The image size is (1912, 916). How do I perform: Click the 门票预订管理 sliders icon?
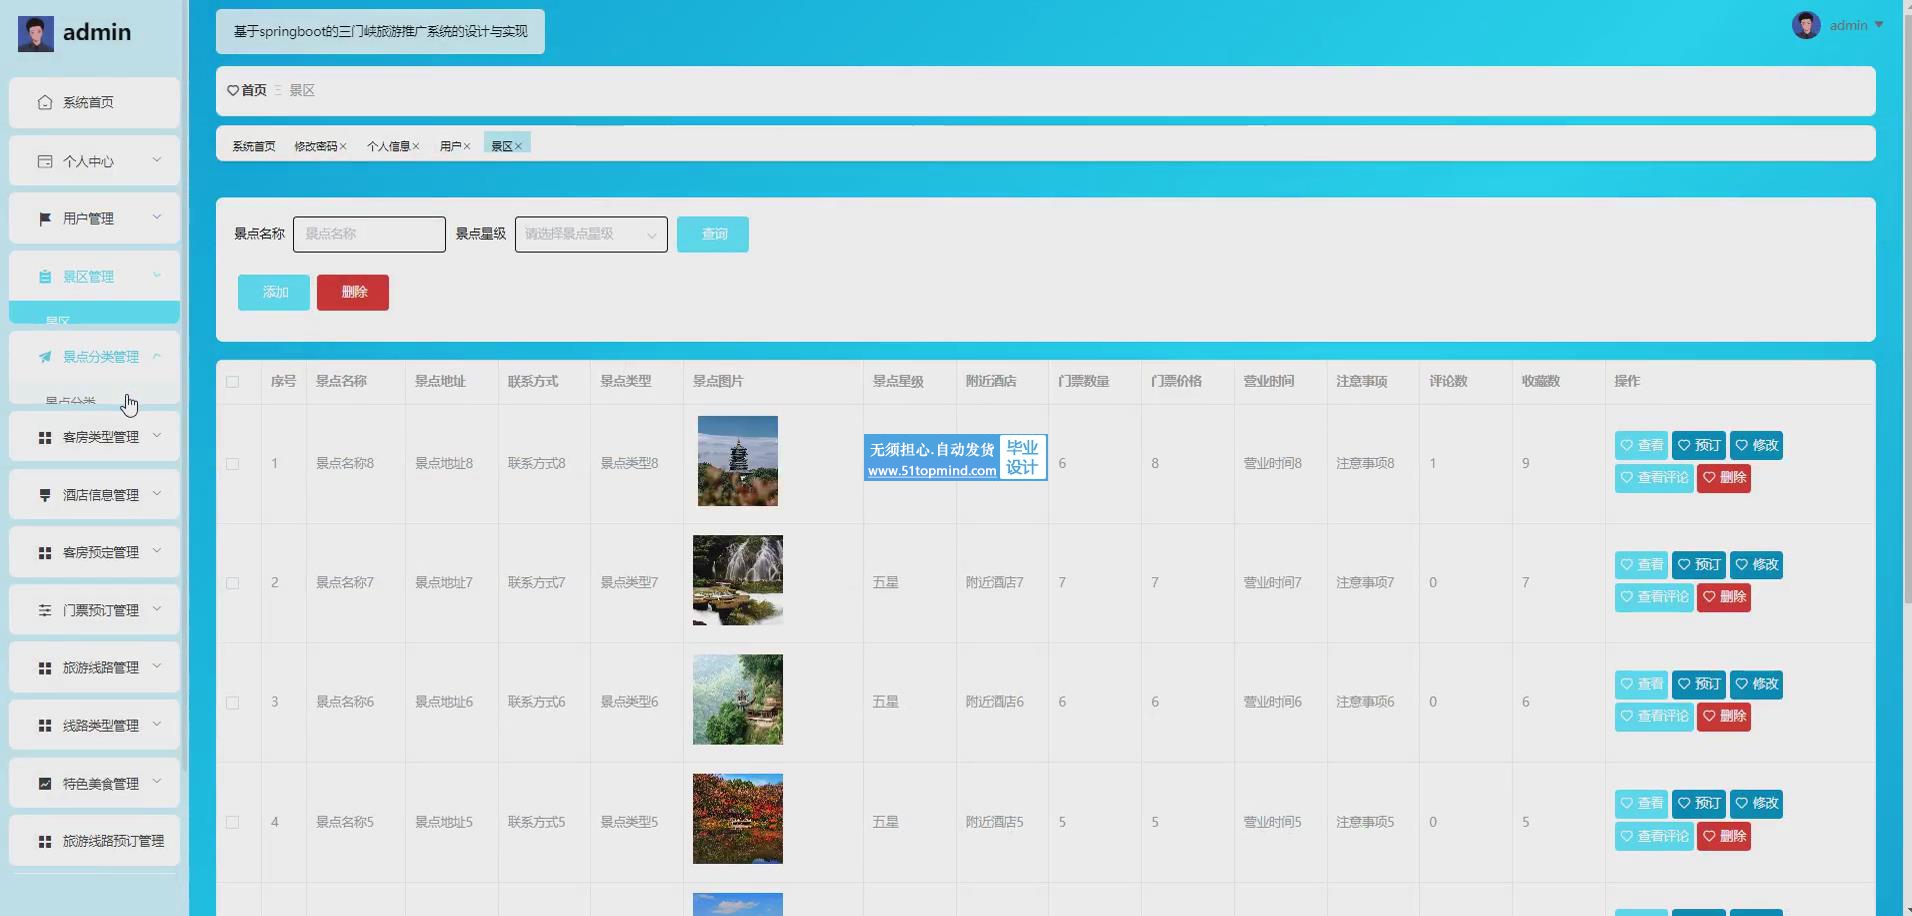tap(45, 610)
